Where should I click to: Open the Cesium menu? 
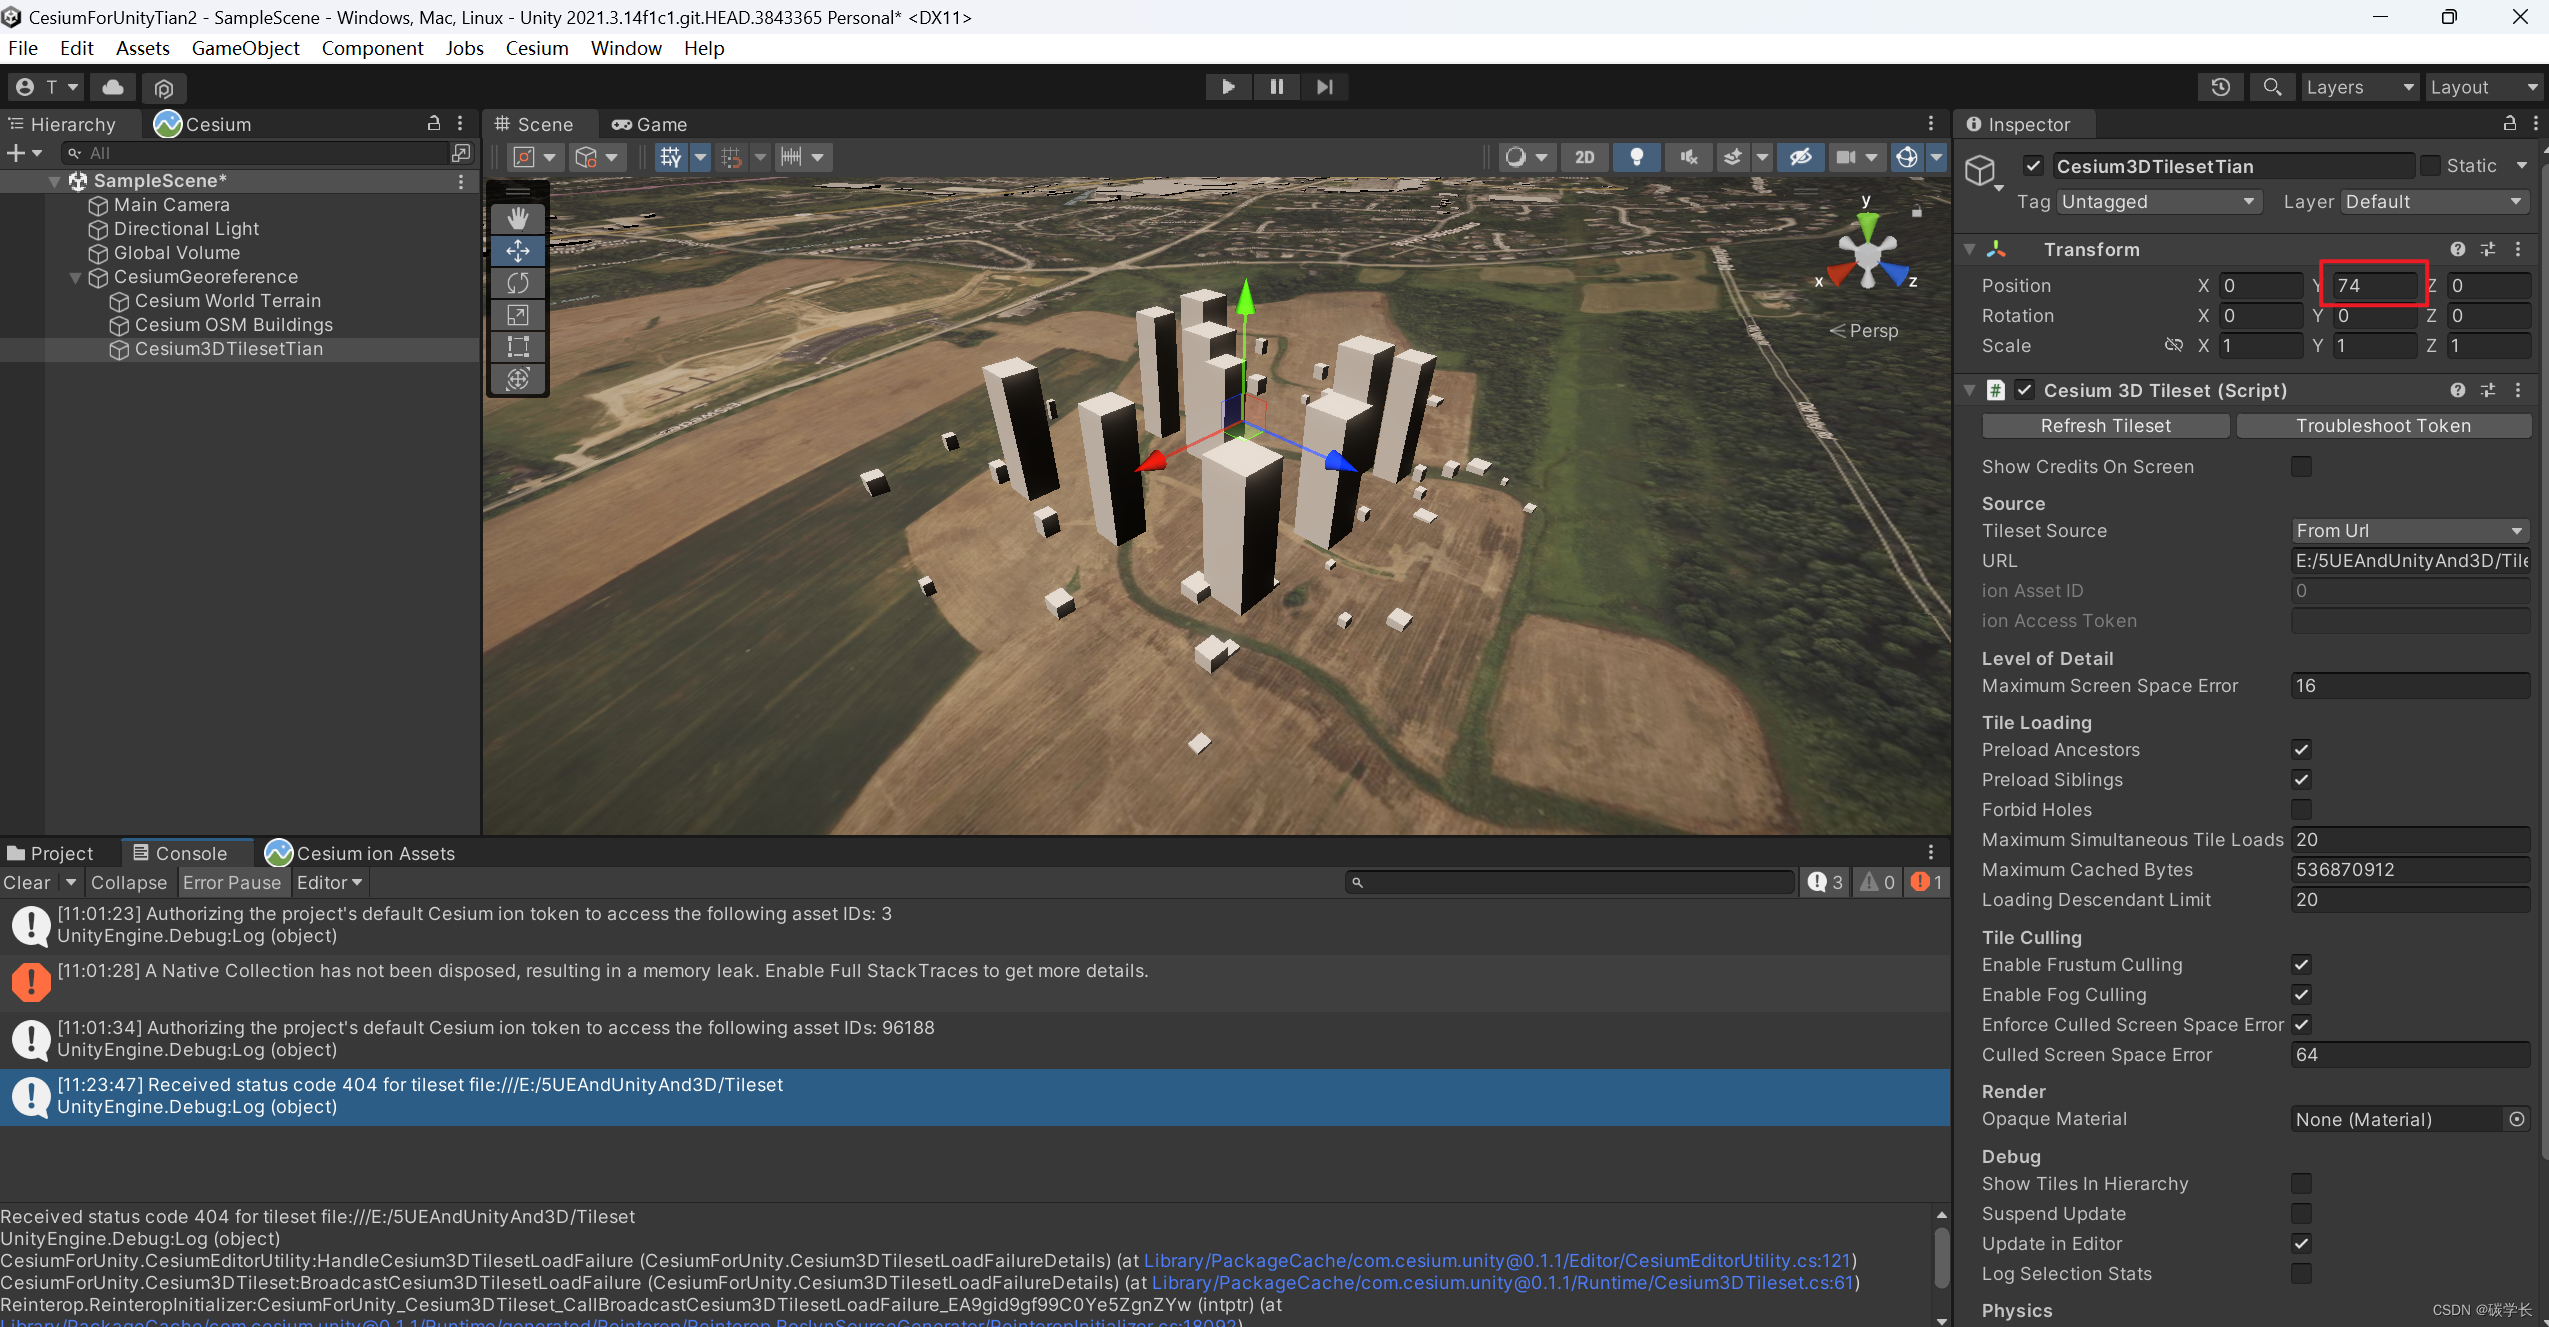click(536, 48)
